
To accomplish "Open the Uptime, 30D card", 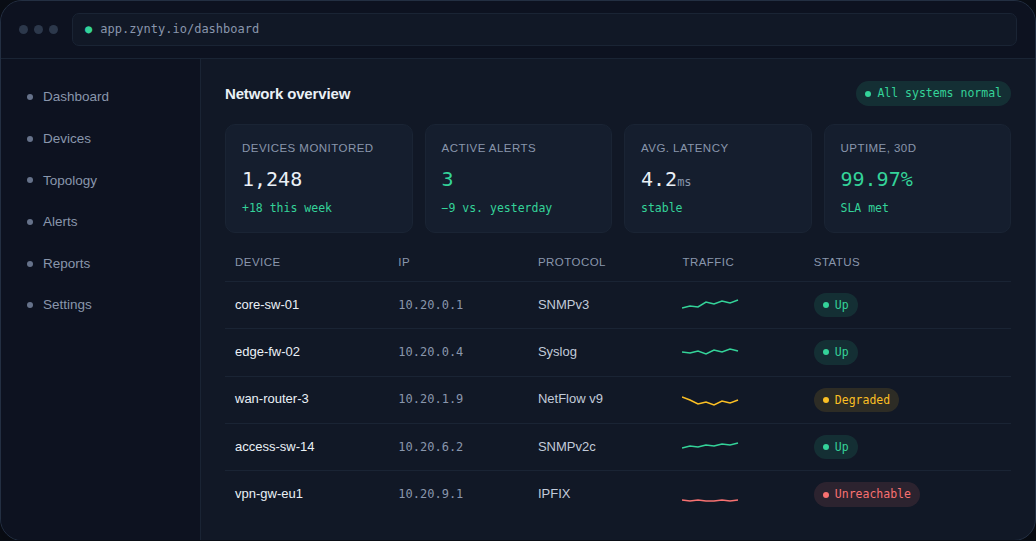I will pyautogui.click(x=917, y=178).
